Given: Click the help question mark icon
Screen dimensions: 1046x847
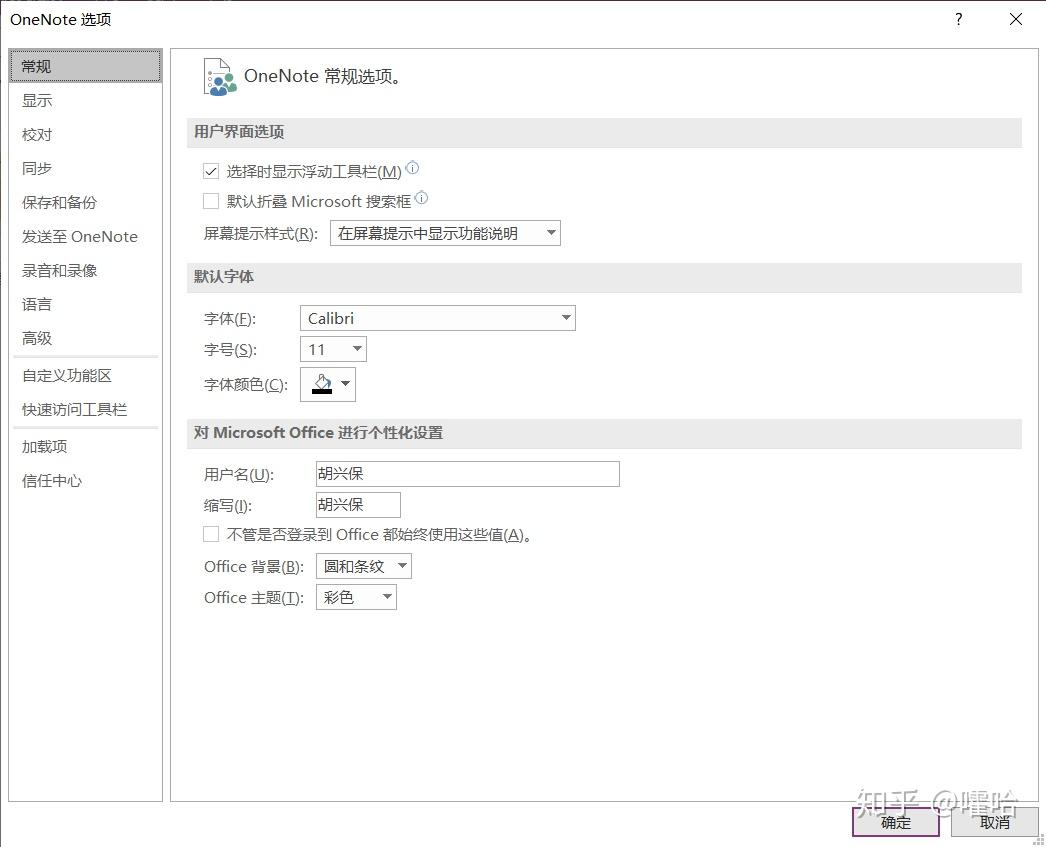Looking at the screenshot, I should (x=959, y=19).
